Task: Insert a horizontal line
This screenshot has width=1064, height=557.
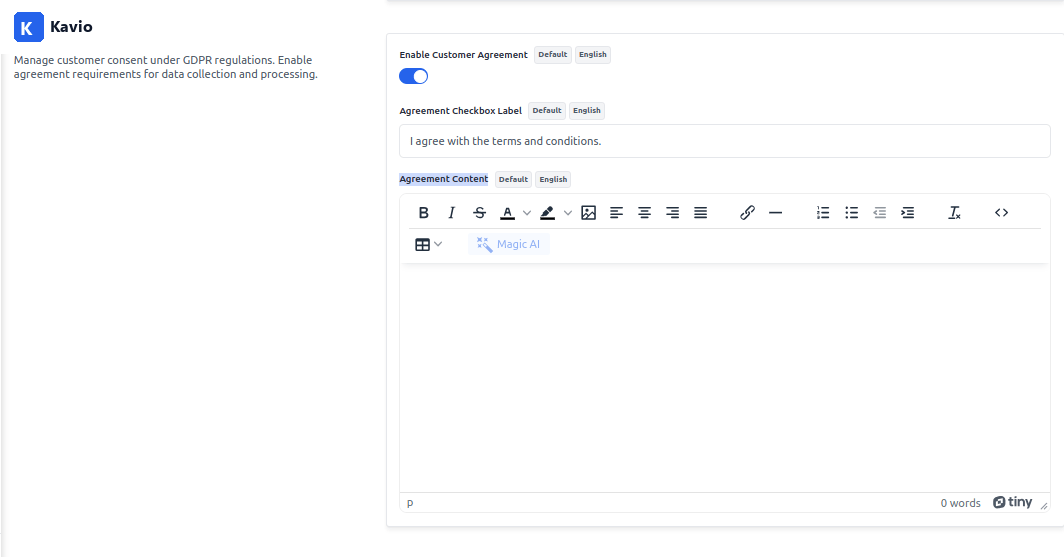Action: pyautogui.click(x=776, y=213)
